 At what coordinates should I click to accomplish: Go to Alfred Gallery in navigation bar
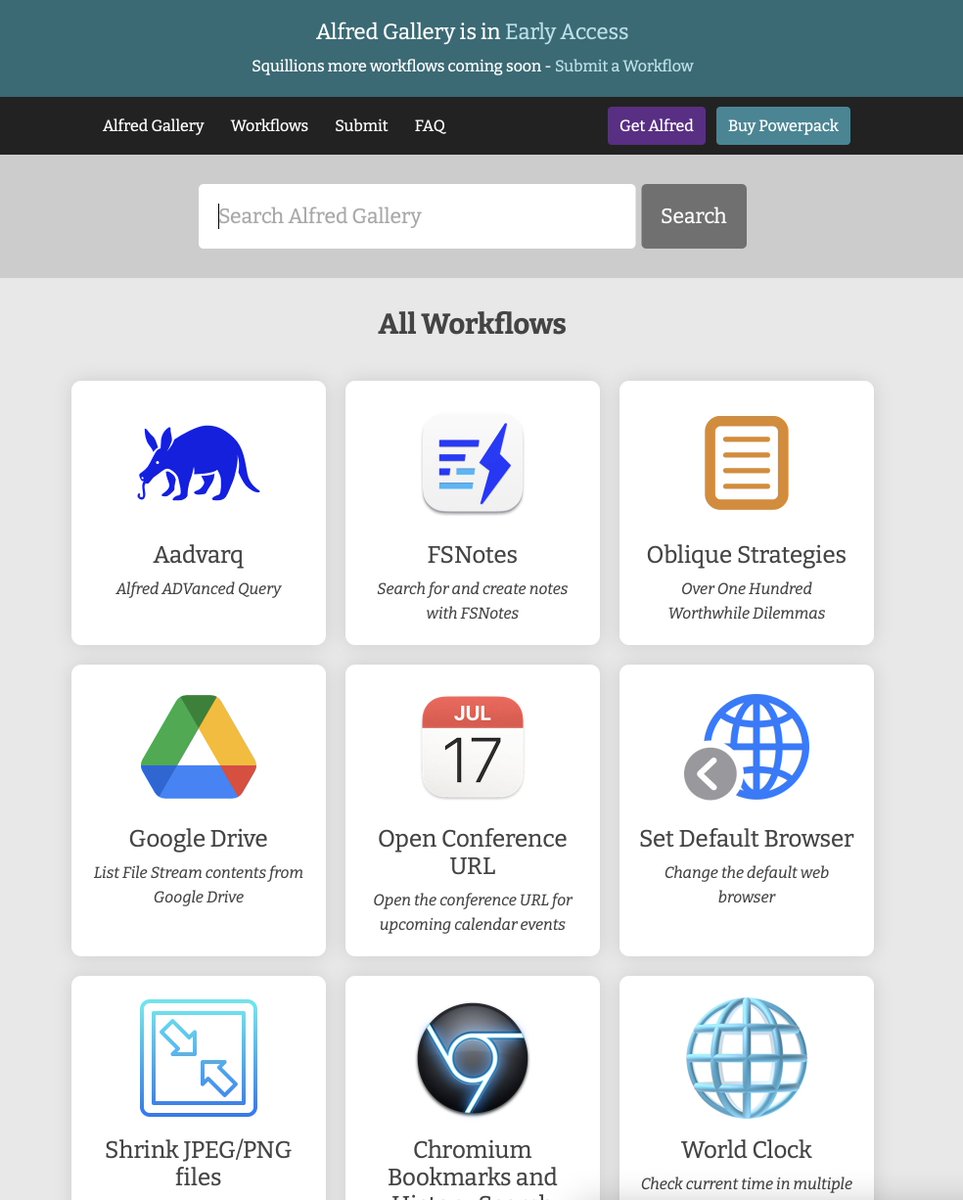(153, 126)
